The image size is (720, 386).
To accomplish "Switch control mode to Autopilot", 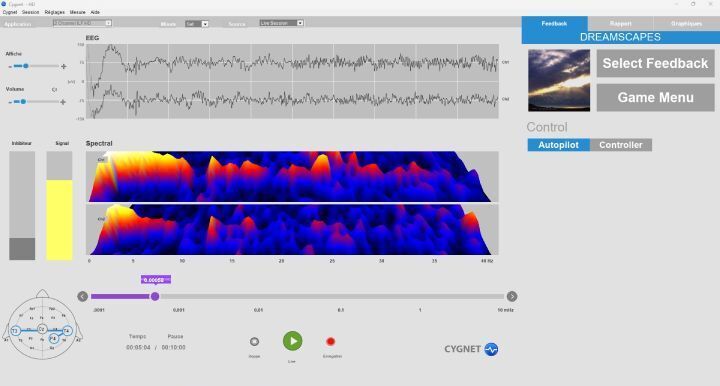I will [558, 145].
